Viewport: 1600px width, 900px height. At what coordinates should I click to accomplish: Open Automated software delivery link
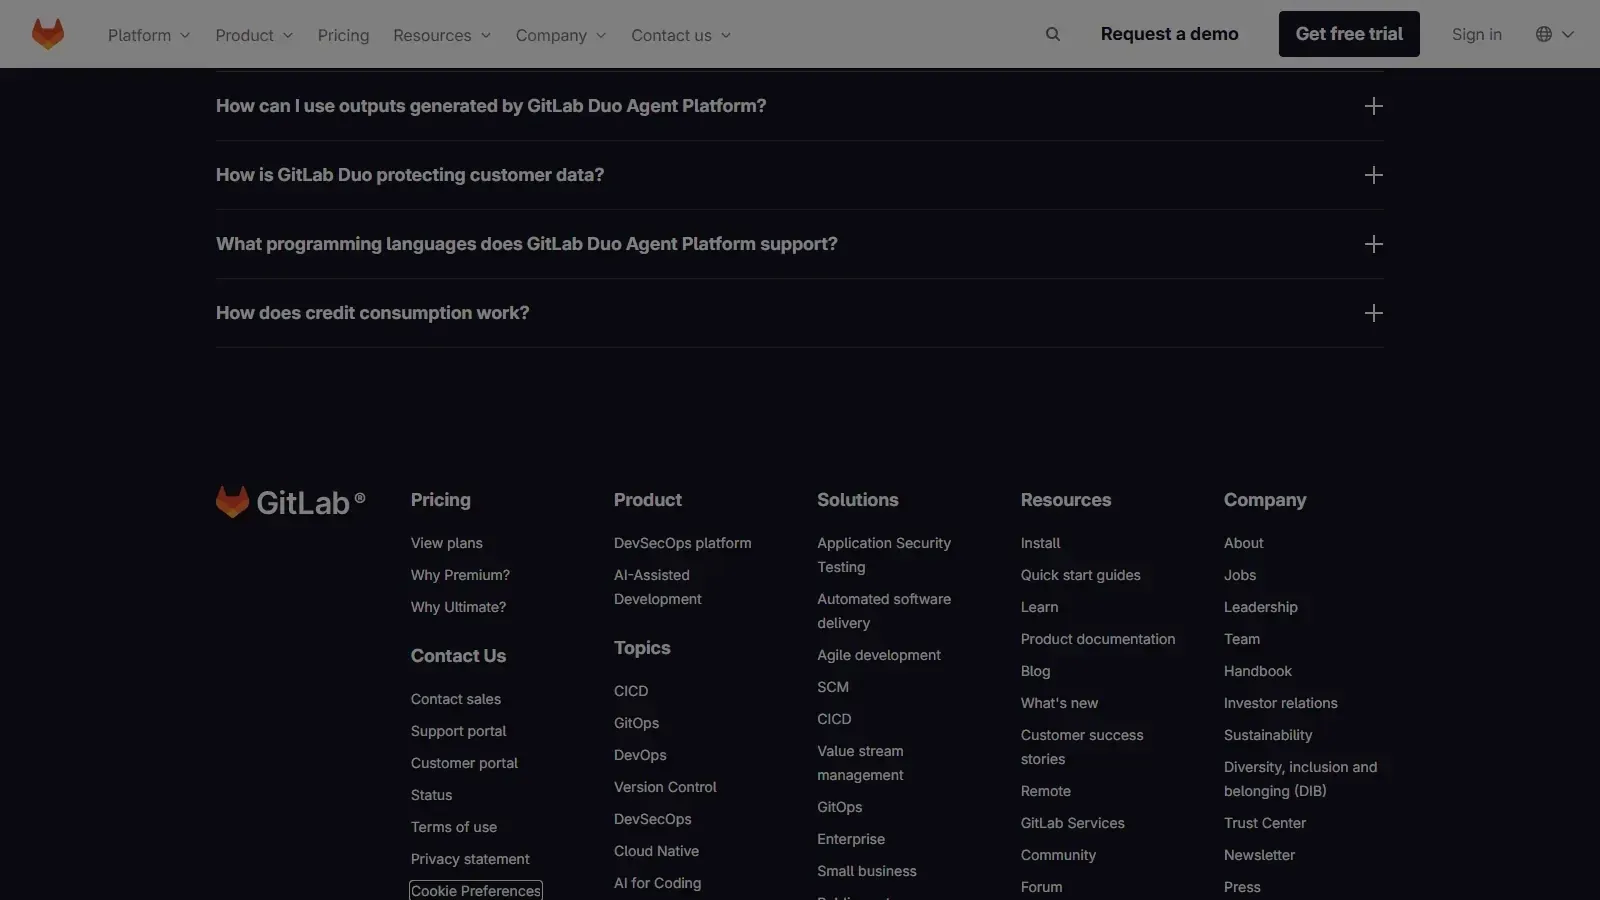[x=884, y=611]
